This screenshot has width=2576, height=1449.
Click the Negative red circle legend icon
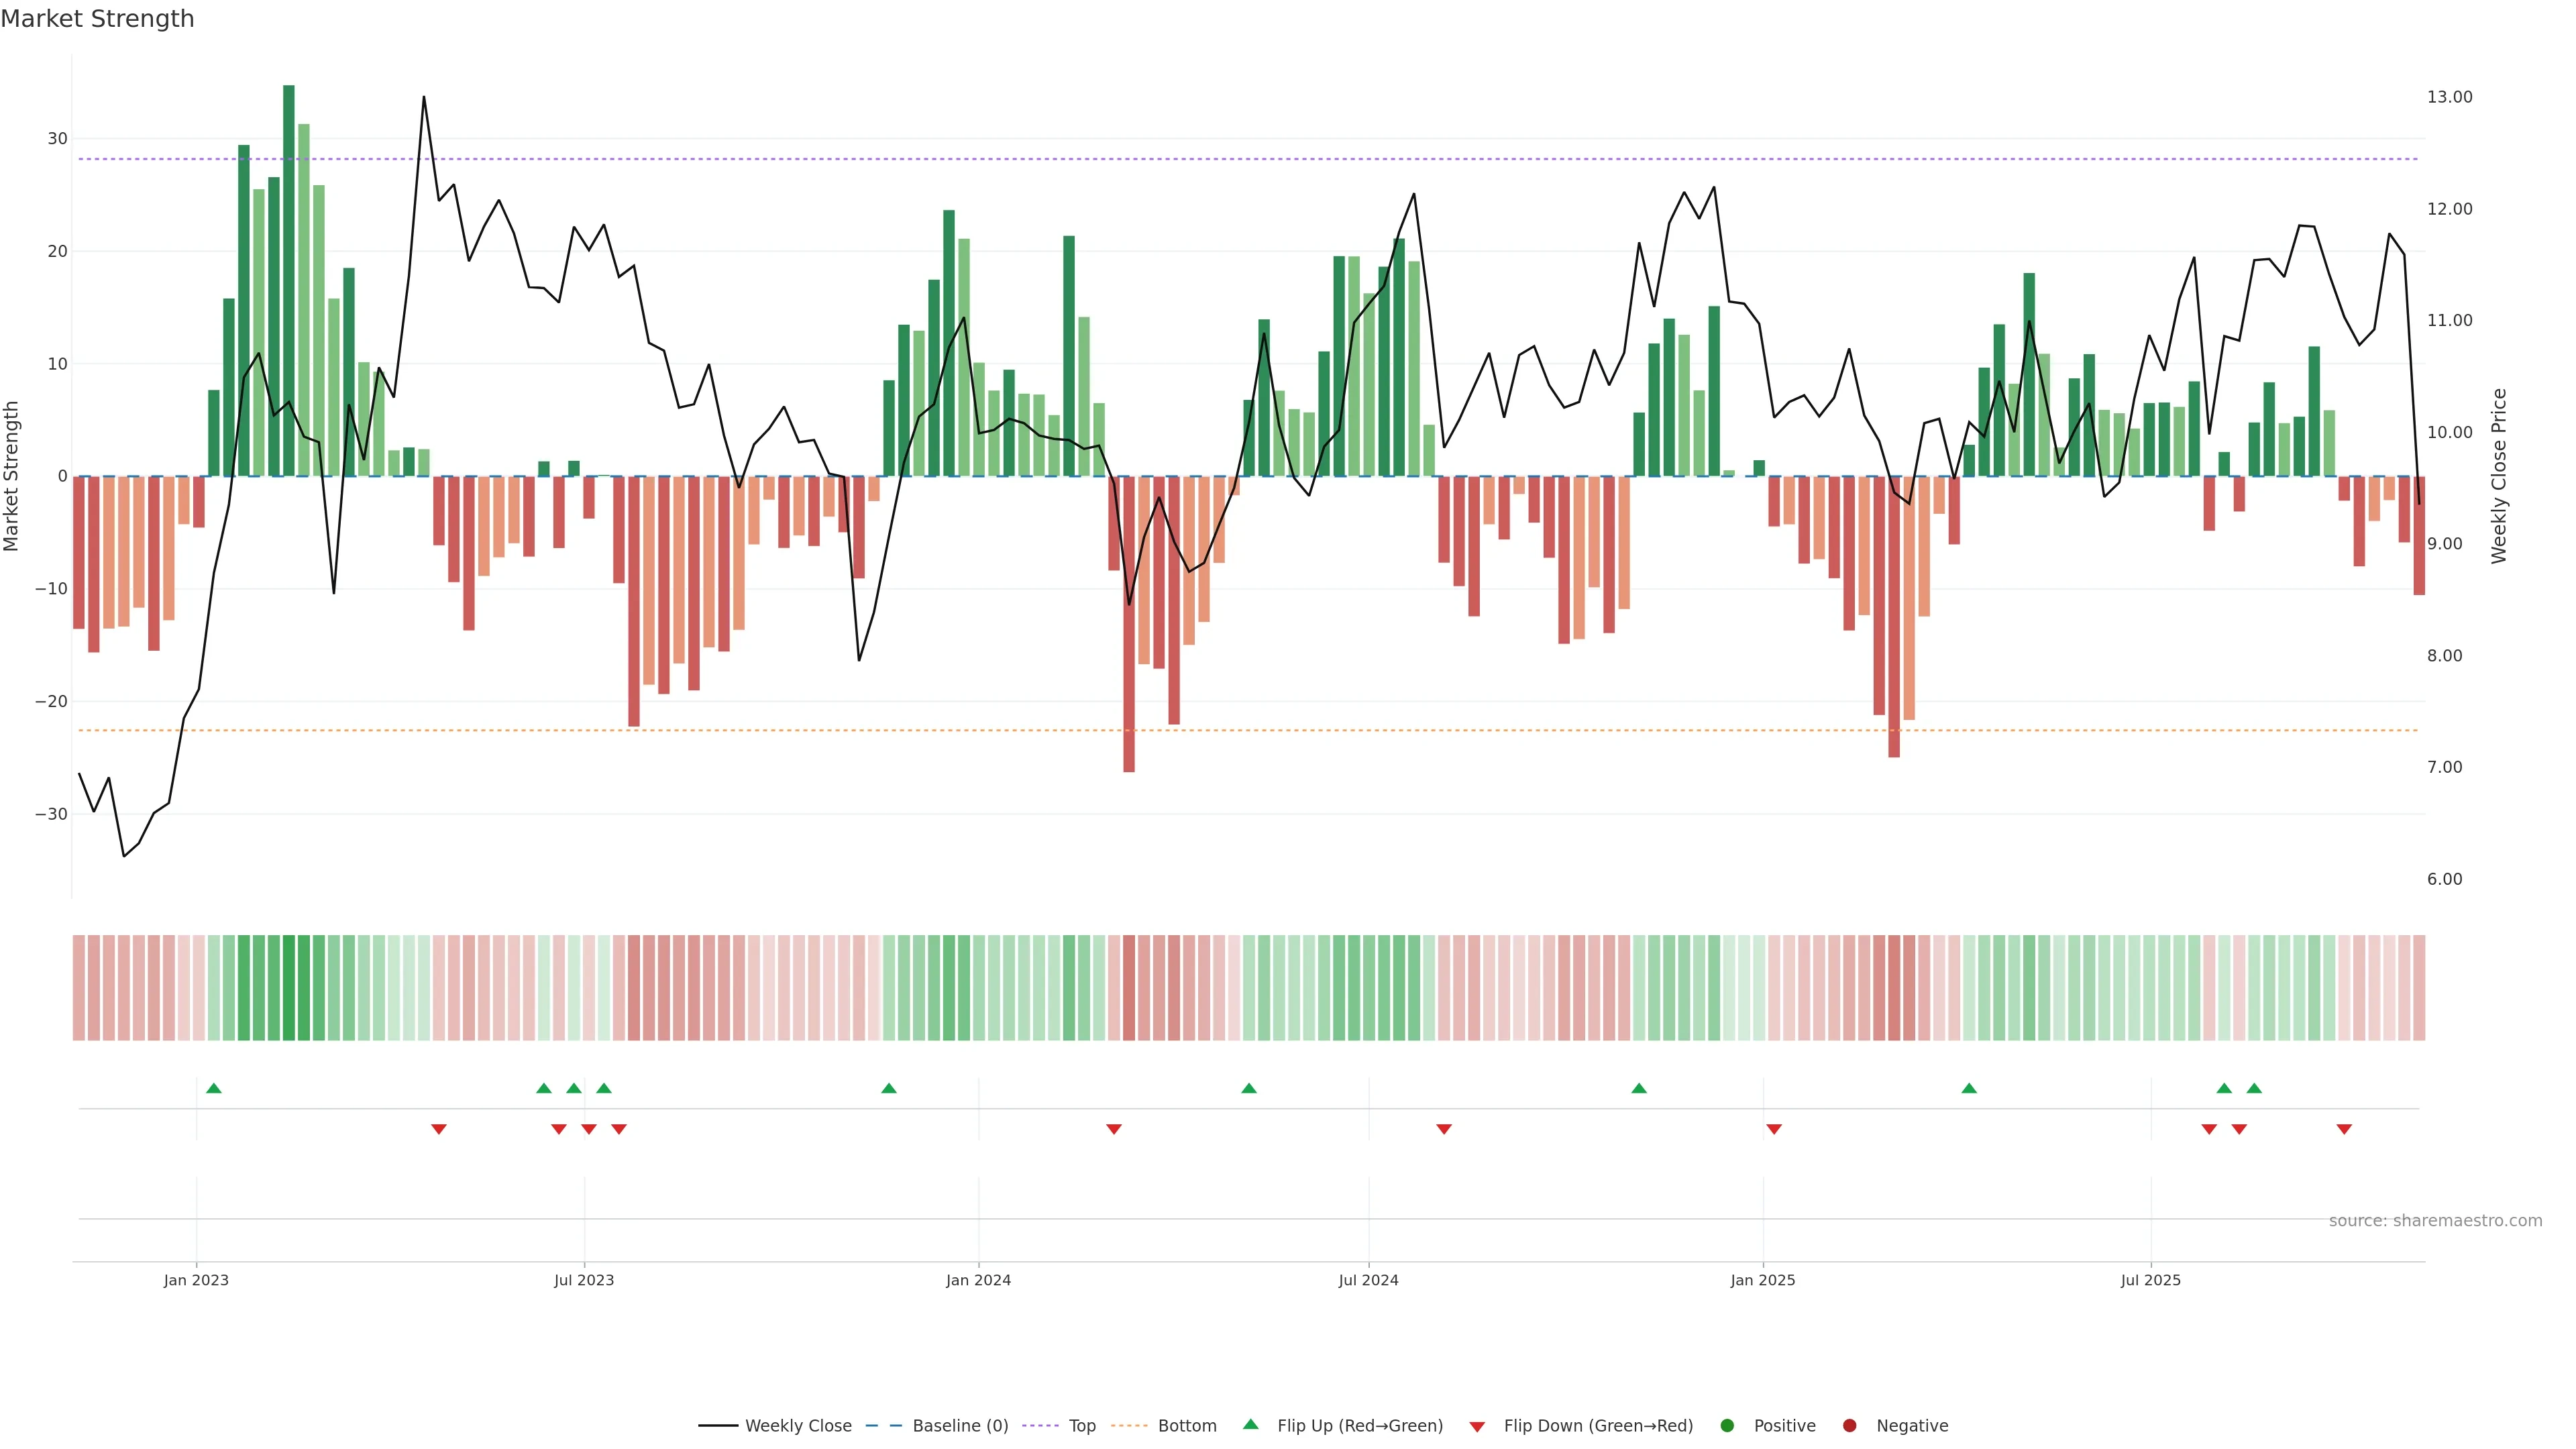[x=1849, y=1426]
